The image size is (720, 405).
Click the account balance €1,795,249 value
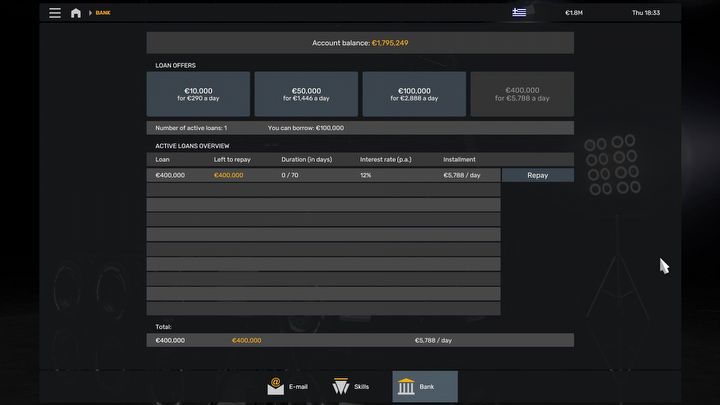pyautogui.click(x=390, y=43)
